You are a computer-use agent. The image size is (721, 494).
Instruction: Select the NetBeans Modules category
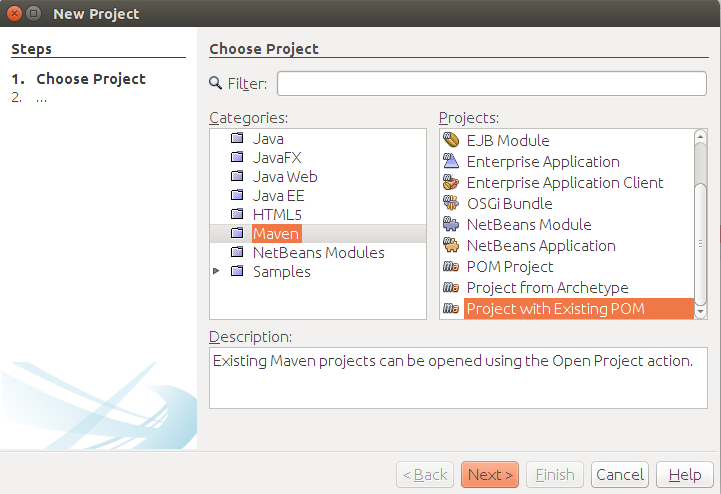pyautogui.click(x=318, y=253)
